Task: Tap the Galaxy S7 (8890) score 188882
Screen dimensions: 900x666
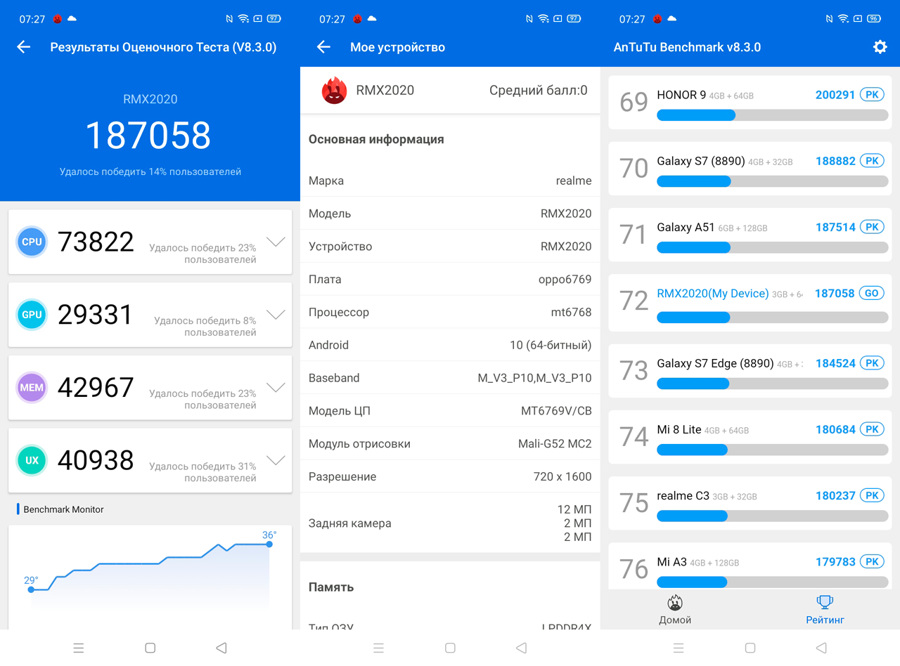Action: (835, 161)
